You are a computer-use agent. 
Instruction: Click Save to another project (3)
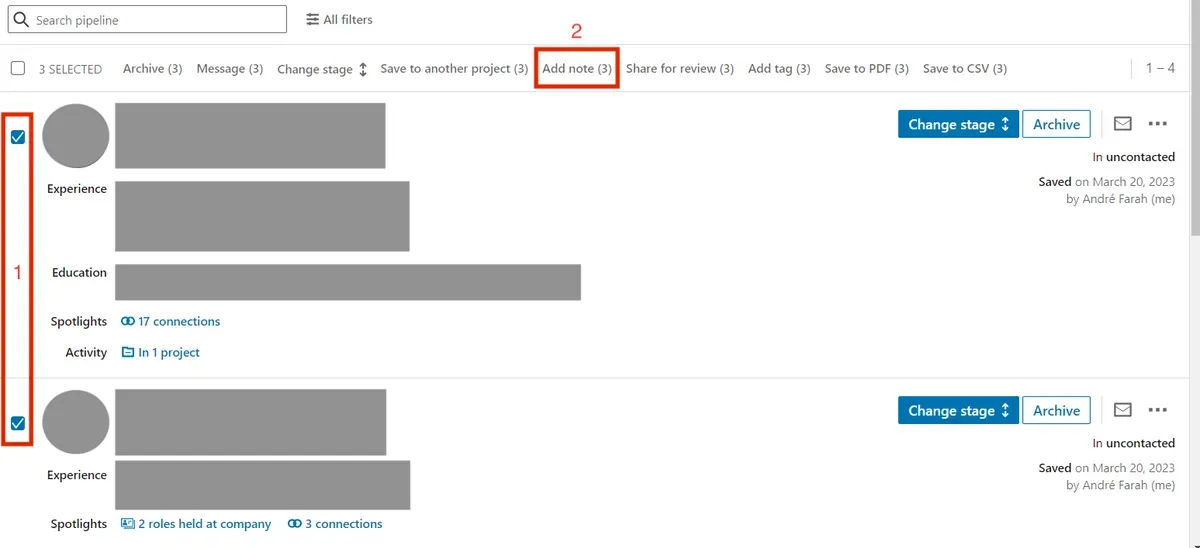[454, 68]
